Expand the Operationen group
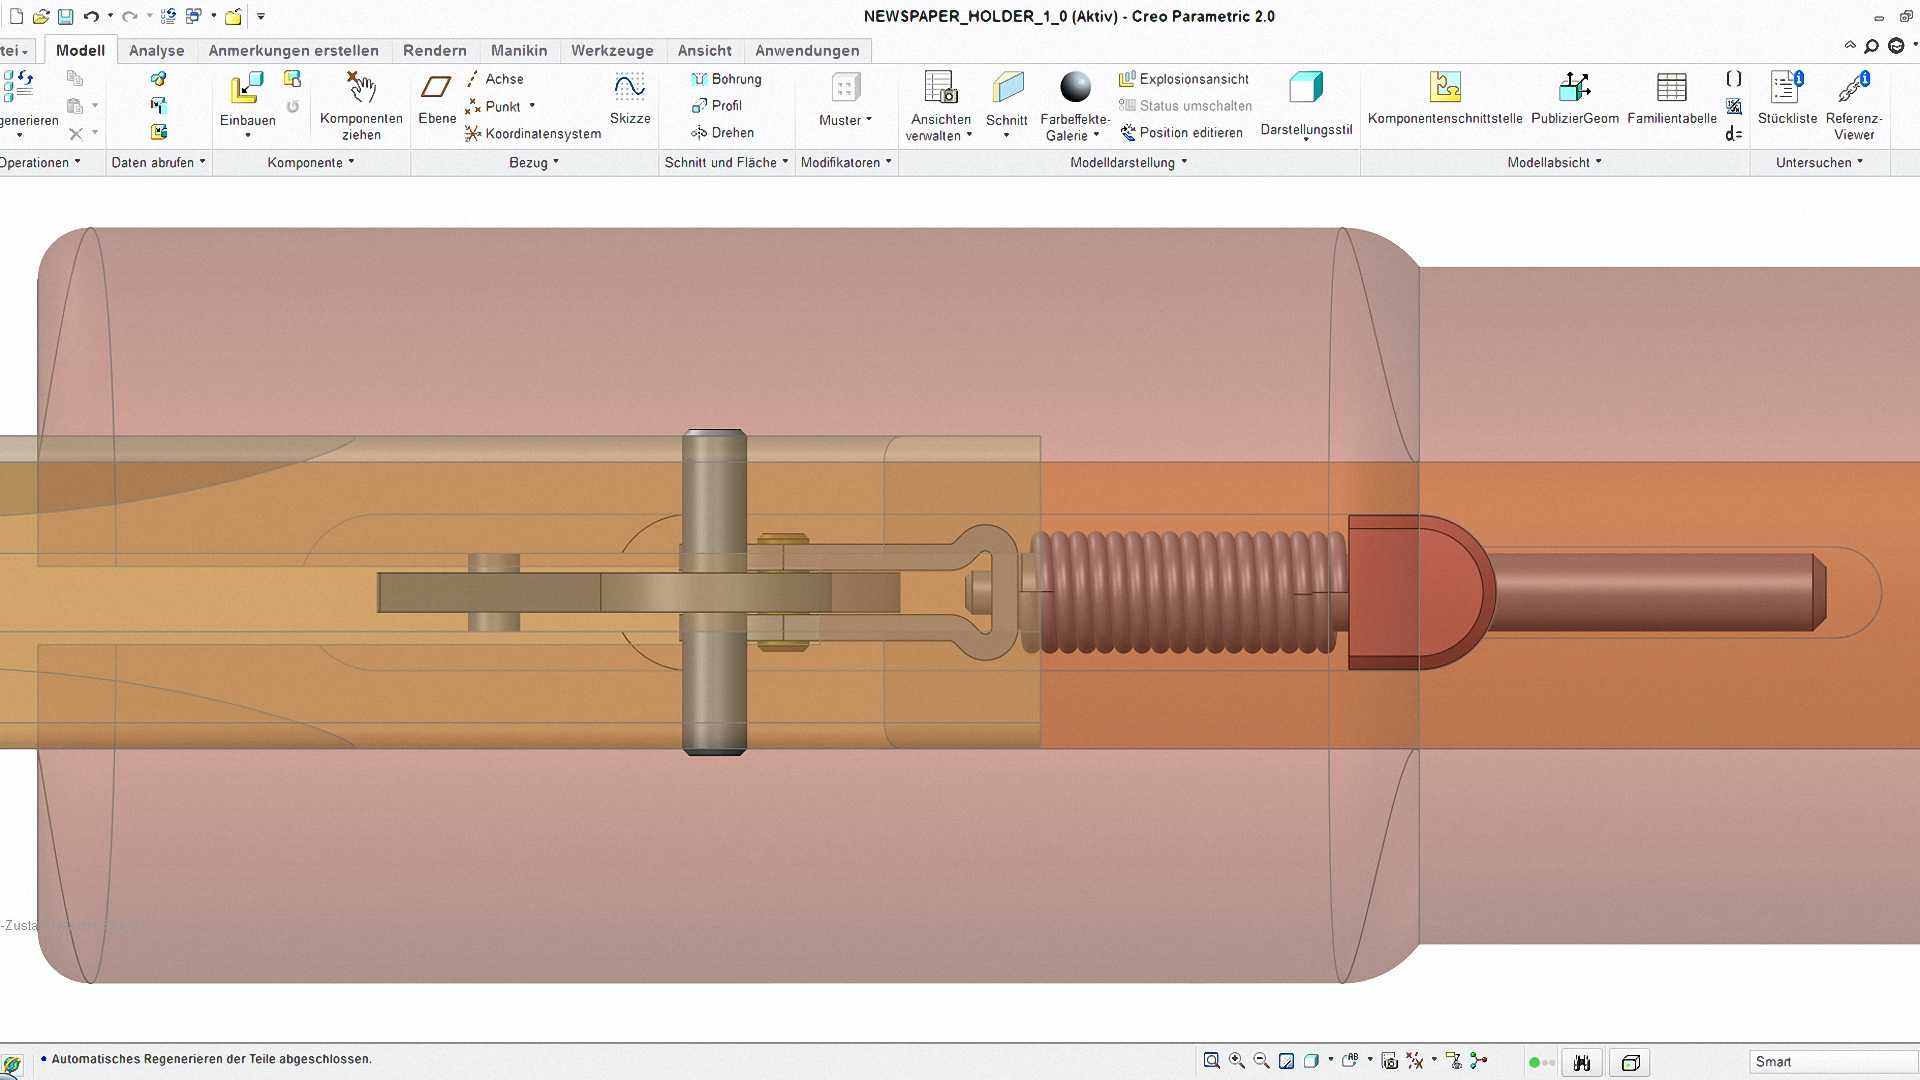This screenshot has width=1920, height=1080. pos(40,162)
